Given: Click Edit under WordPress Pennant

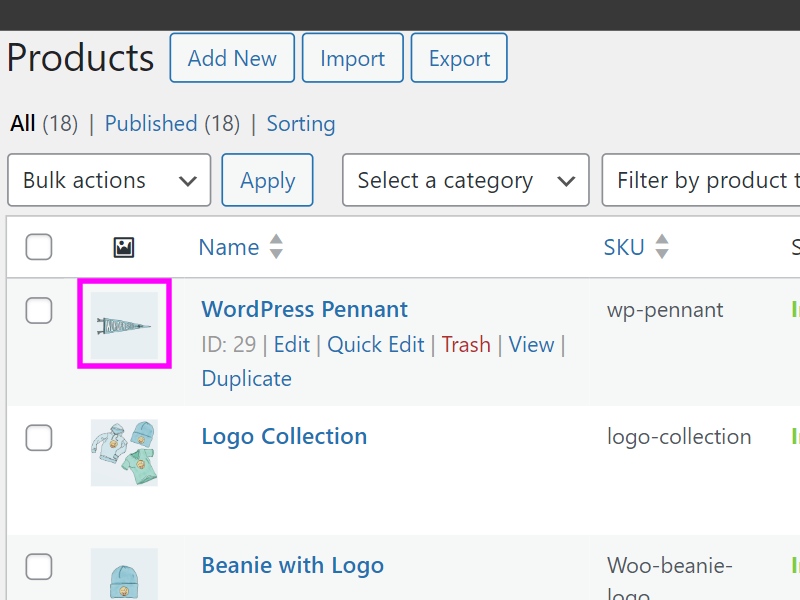Looking at the screenshot, I should click(292, 344).
